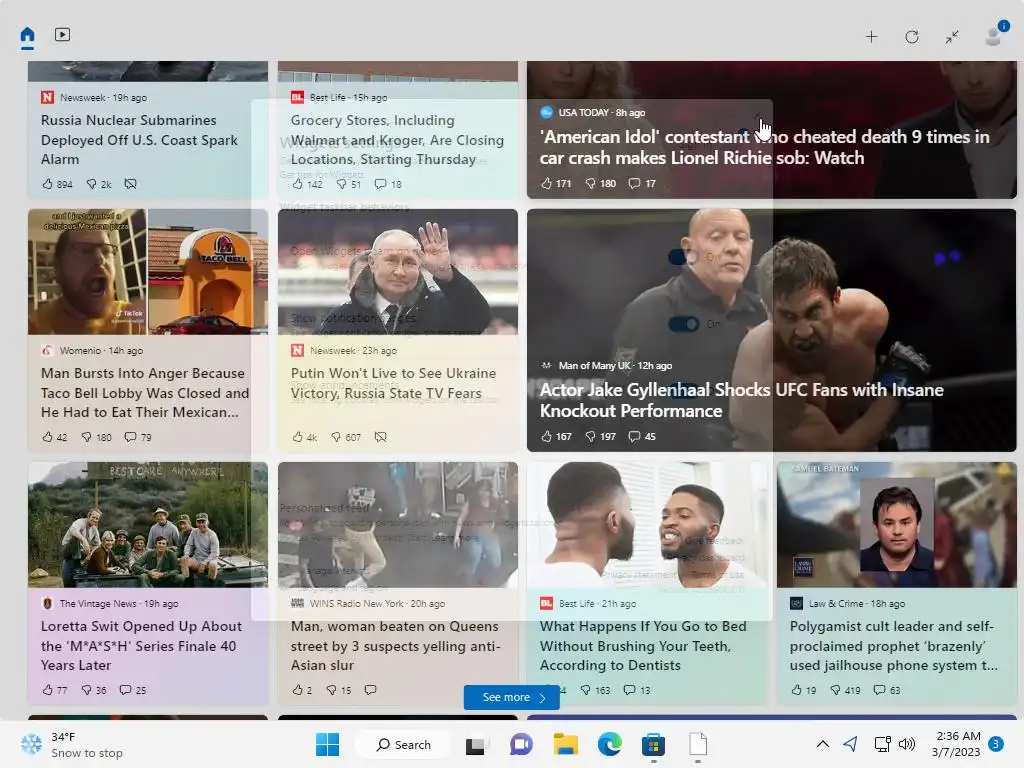Click the Taco Bell story thumbnail image
Viewport: 1024px width, 768px height.
[148, 272]
